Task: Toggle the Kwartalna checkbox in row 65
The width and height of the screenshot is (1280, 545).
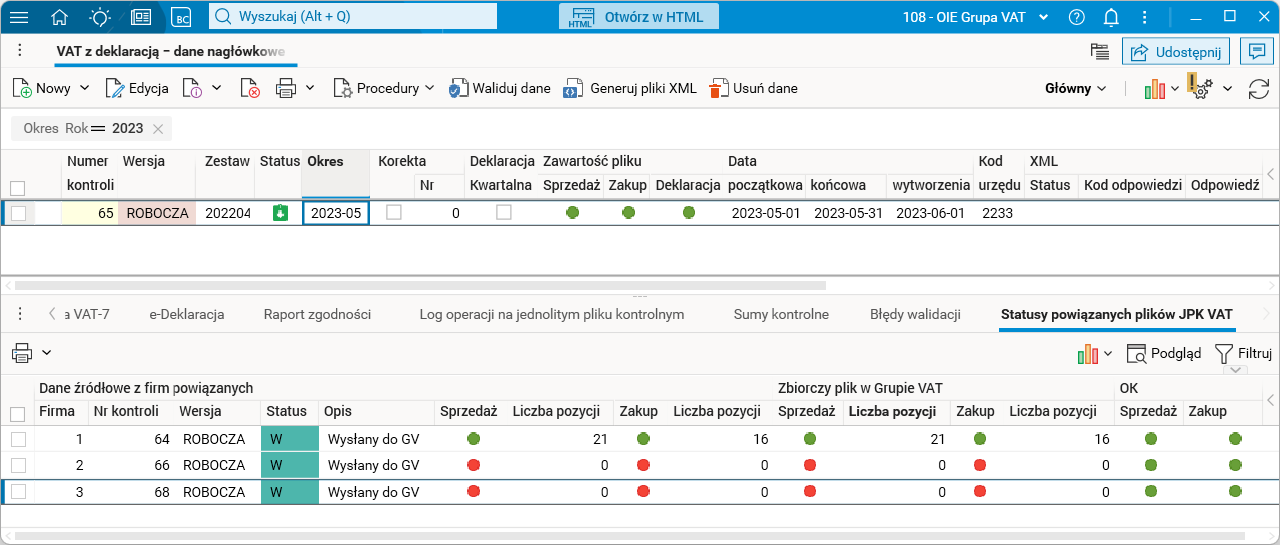Action: click(x=504, y=212)
